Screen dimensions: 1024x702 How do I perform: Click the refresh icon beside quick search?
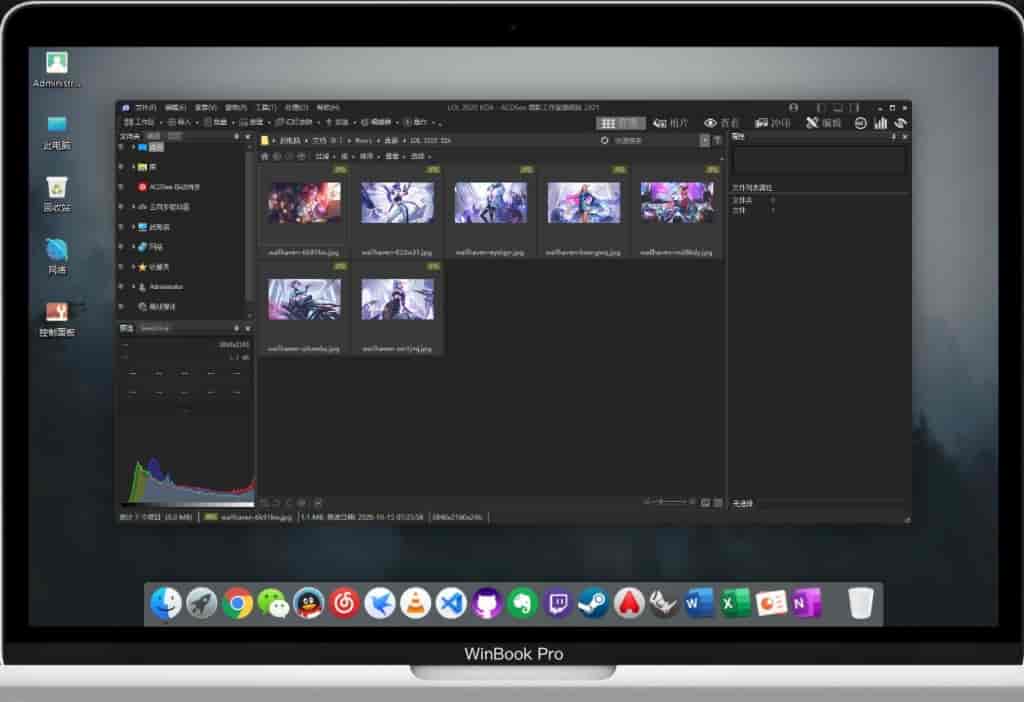pyautogui.click(x=604, y=141)
